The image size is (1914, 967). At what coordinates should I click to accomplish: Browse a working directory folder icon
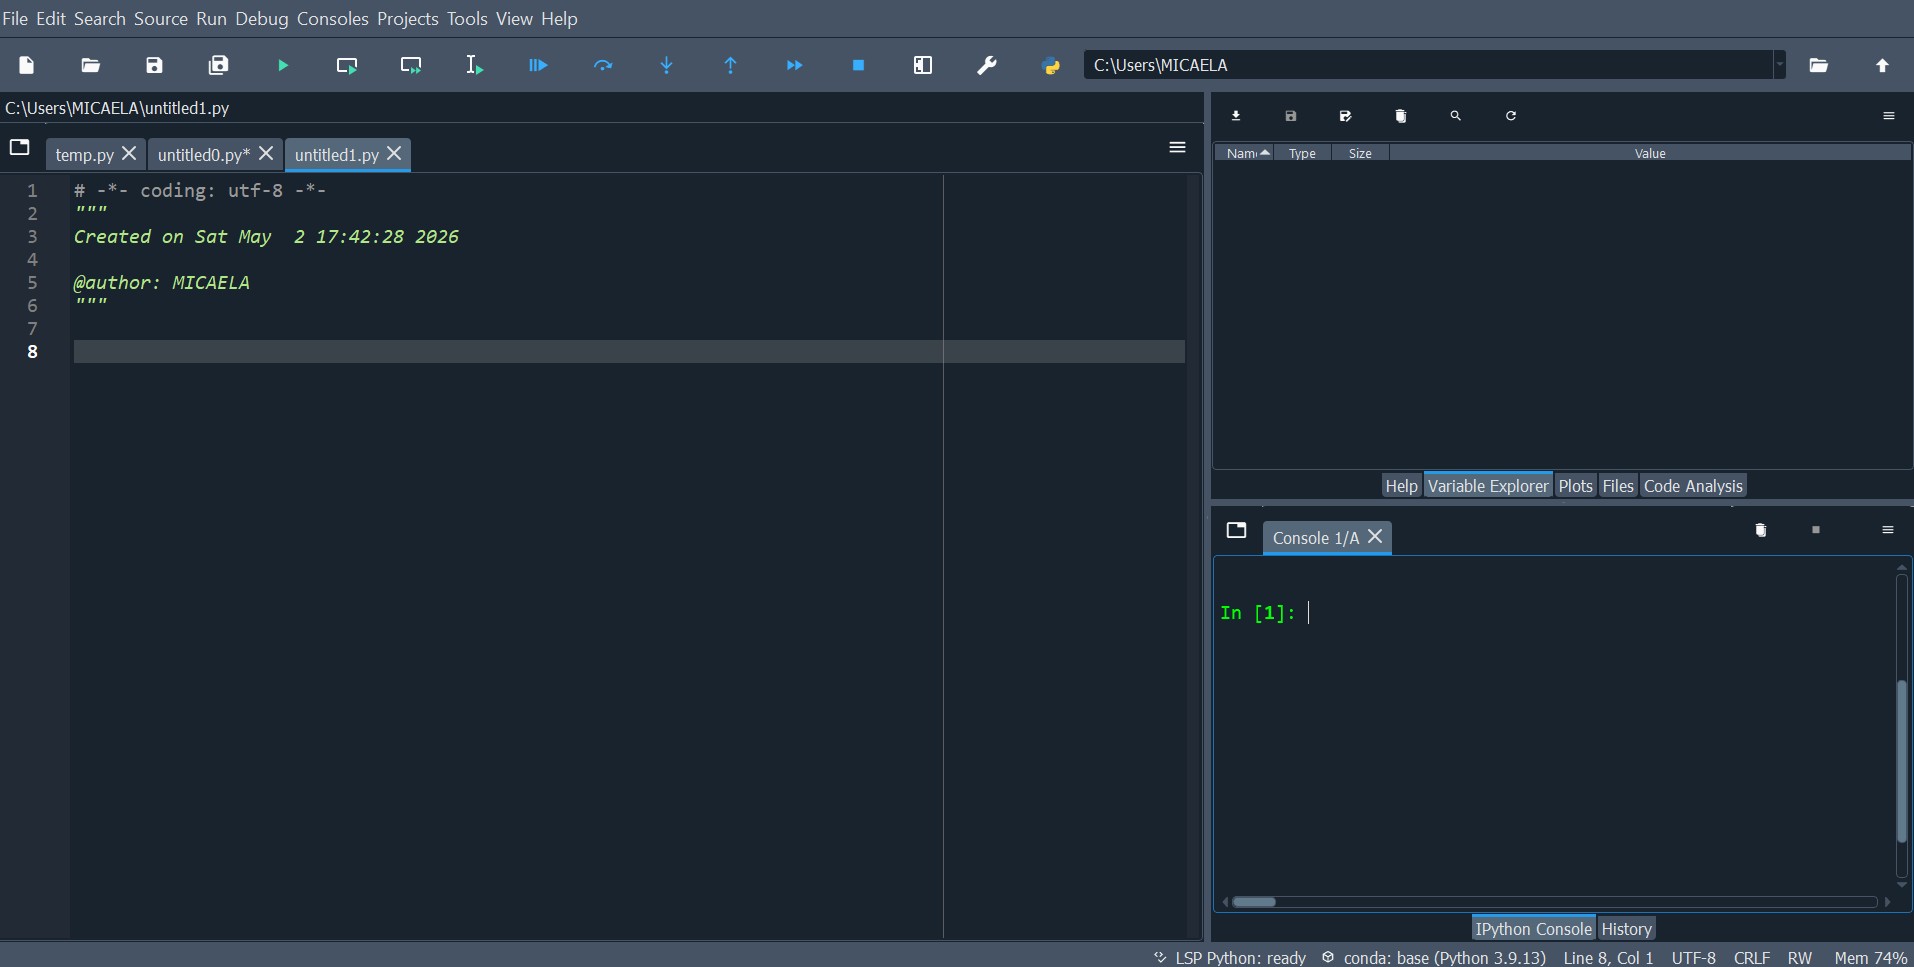(x=1819, y=65)
